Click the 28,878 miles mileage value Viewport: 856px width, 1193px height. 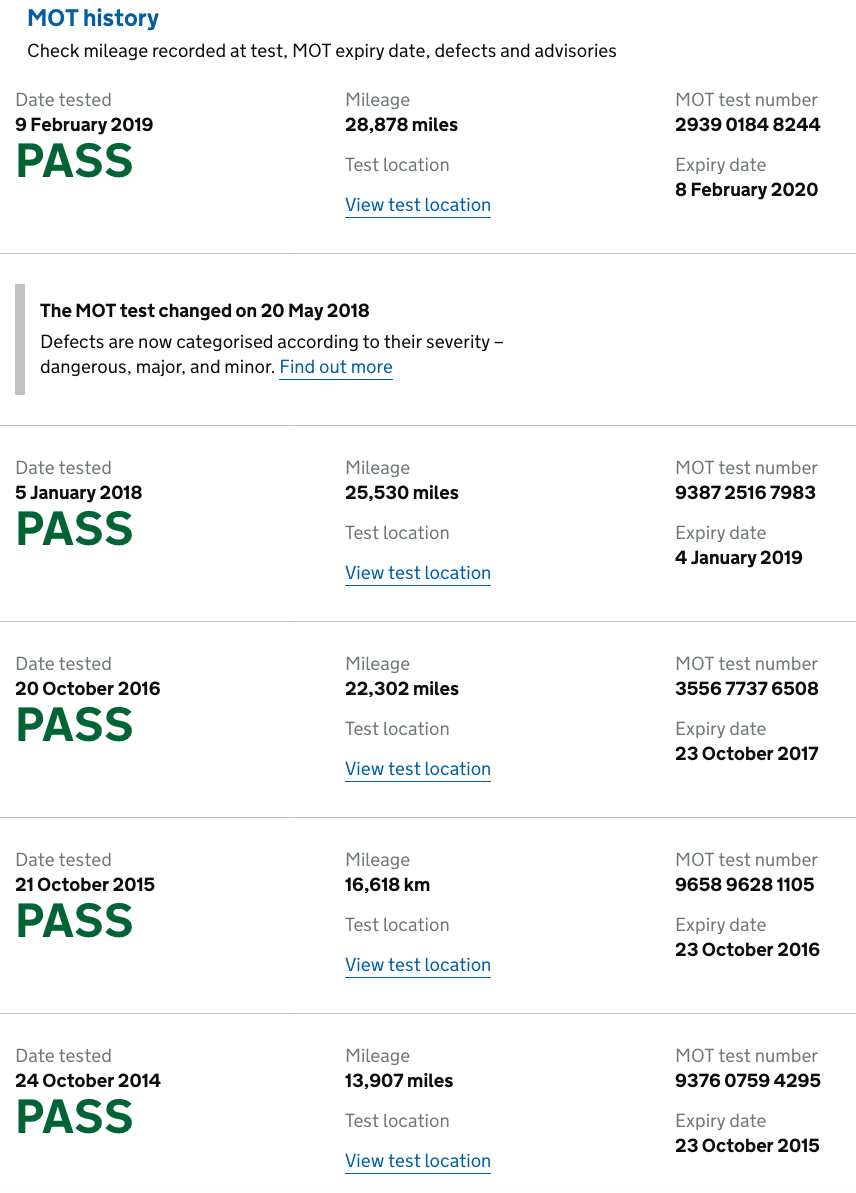click(x=402, y=125)
